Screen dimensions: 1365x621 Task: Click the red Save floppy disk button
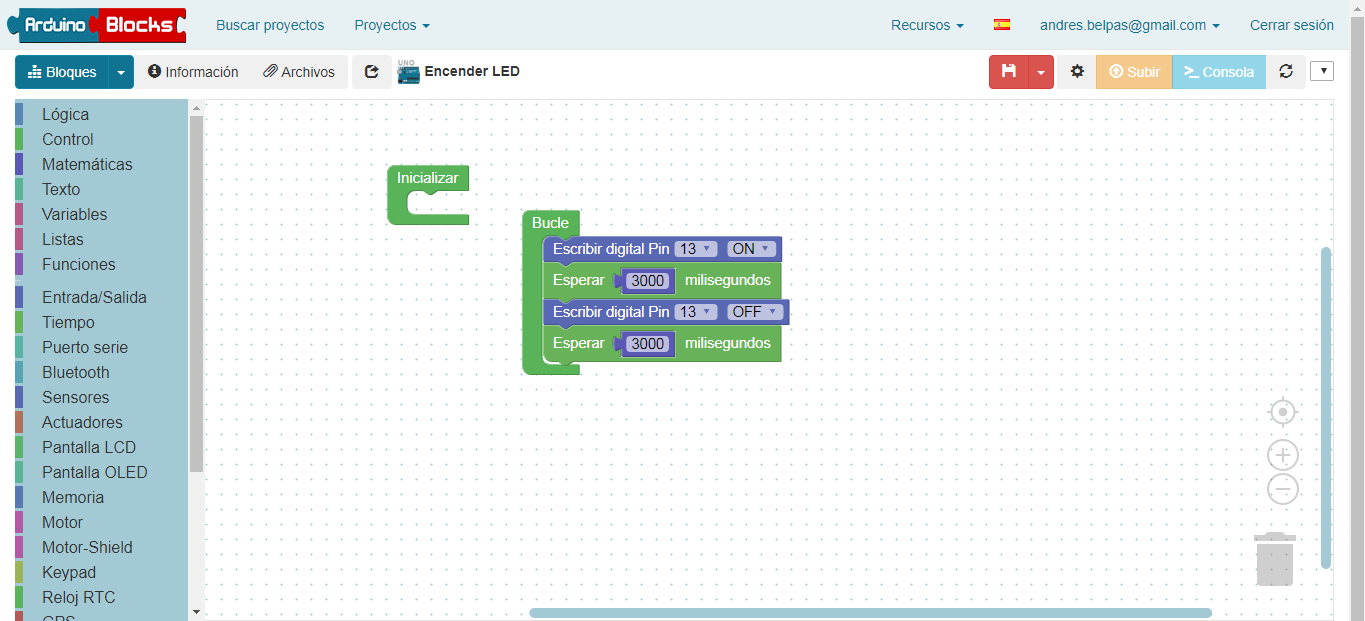[1009, 72]
